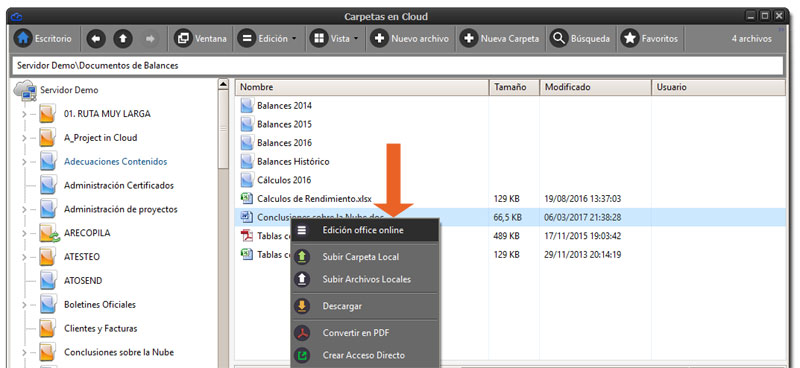This screenshot has height=368, width=800.
Task: Open Balances 2016 folder
Action: (284, 143)
